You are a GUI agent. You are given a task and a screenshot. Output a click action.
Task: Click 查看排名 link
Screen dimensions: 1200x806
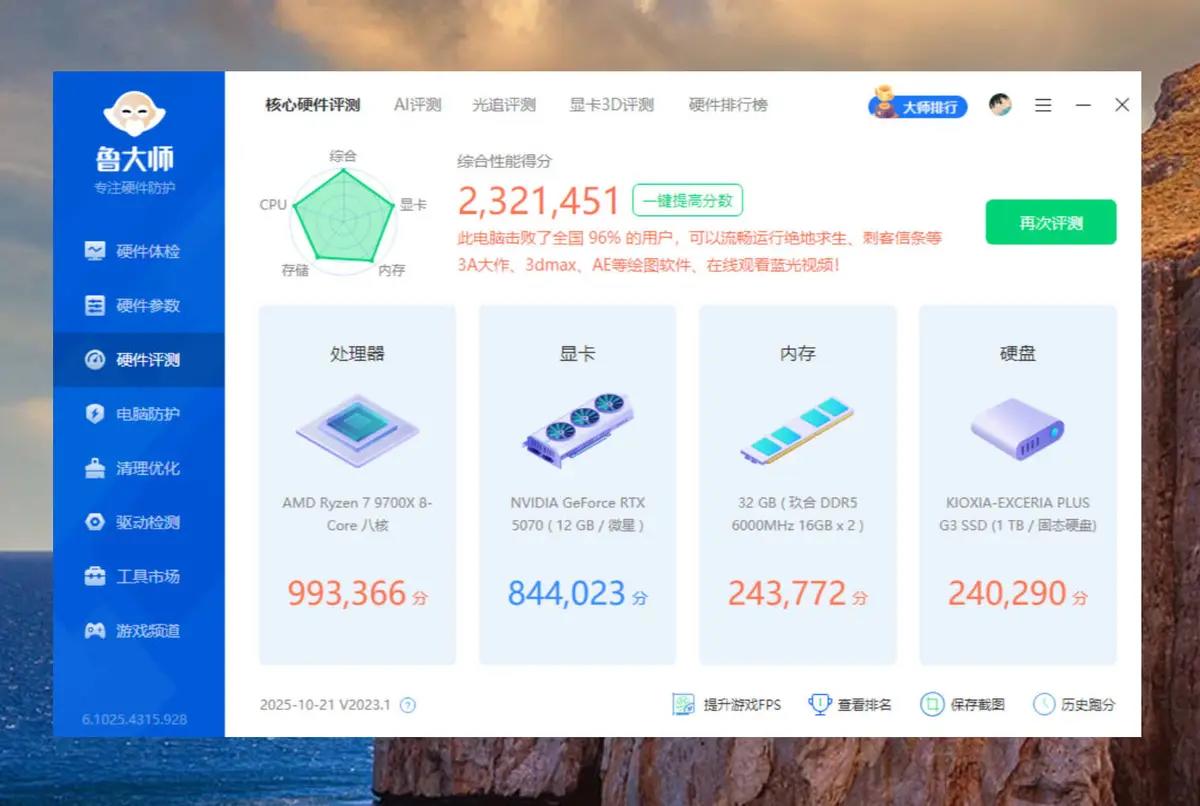[x=850, y=704]
